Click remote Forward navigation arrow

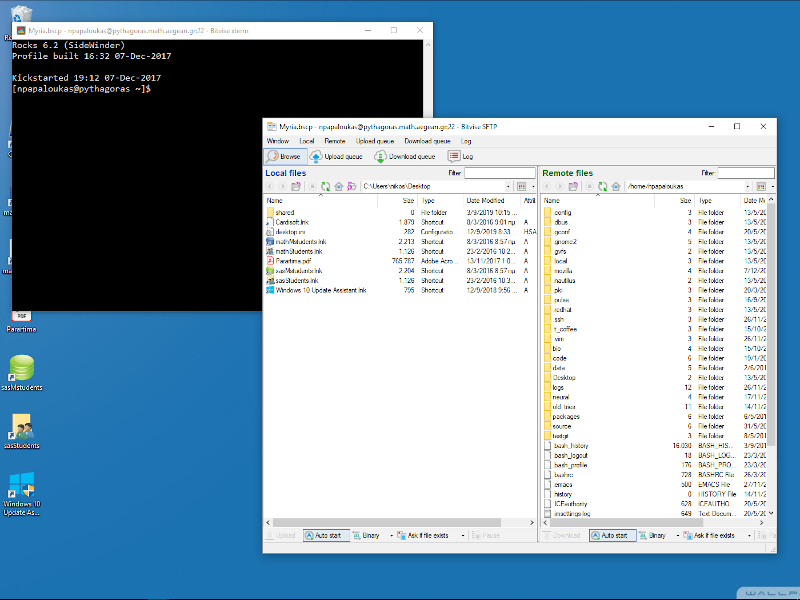[x=560, y=186]
